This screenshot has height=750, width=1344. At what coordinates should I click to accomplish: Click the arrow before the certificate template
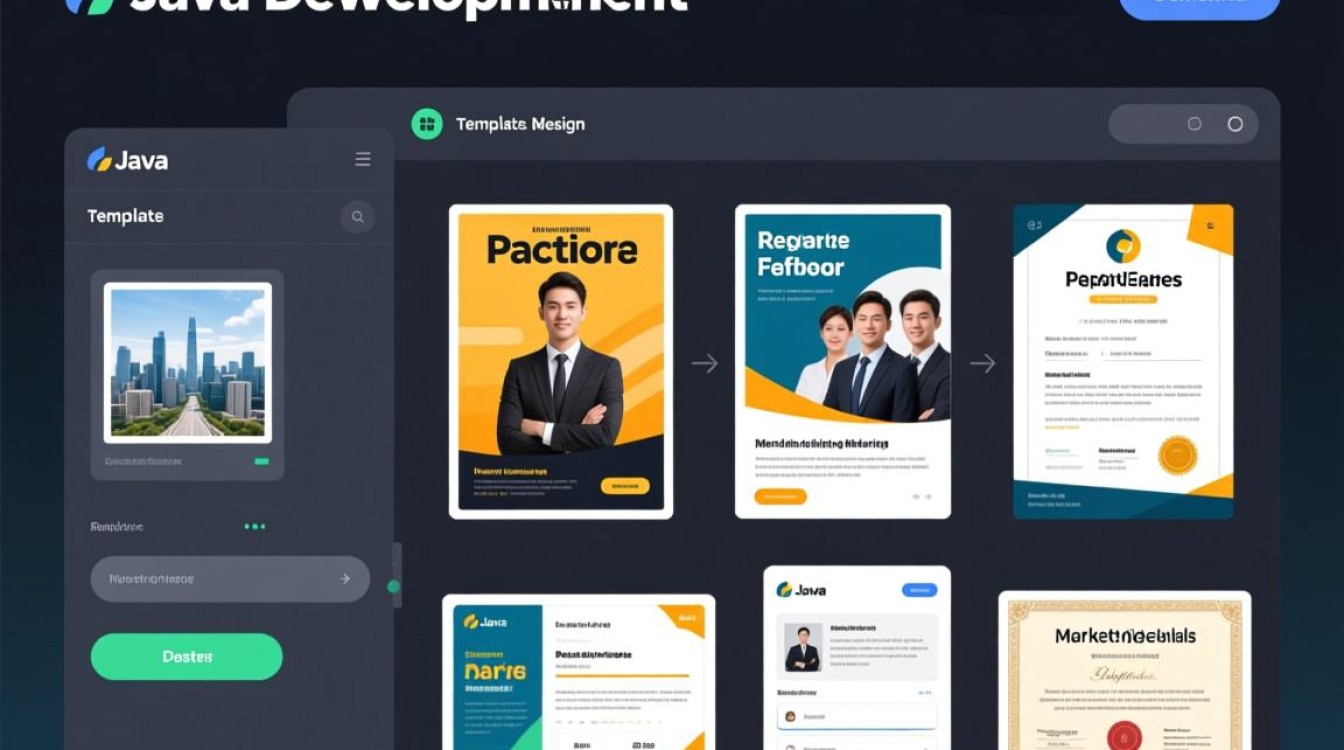coord(982,364)
